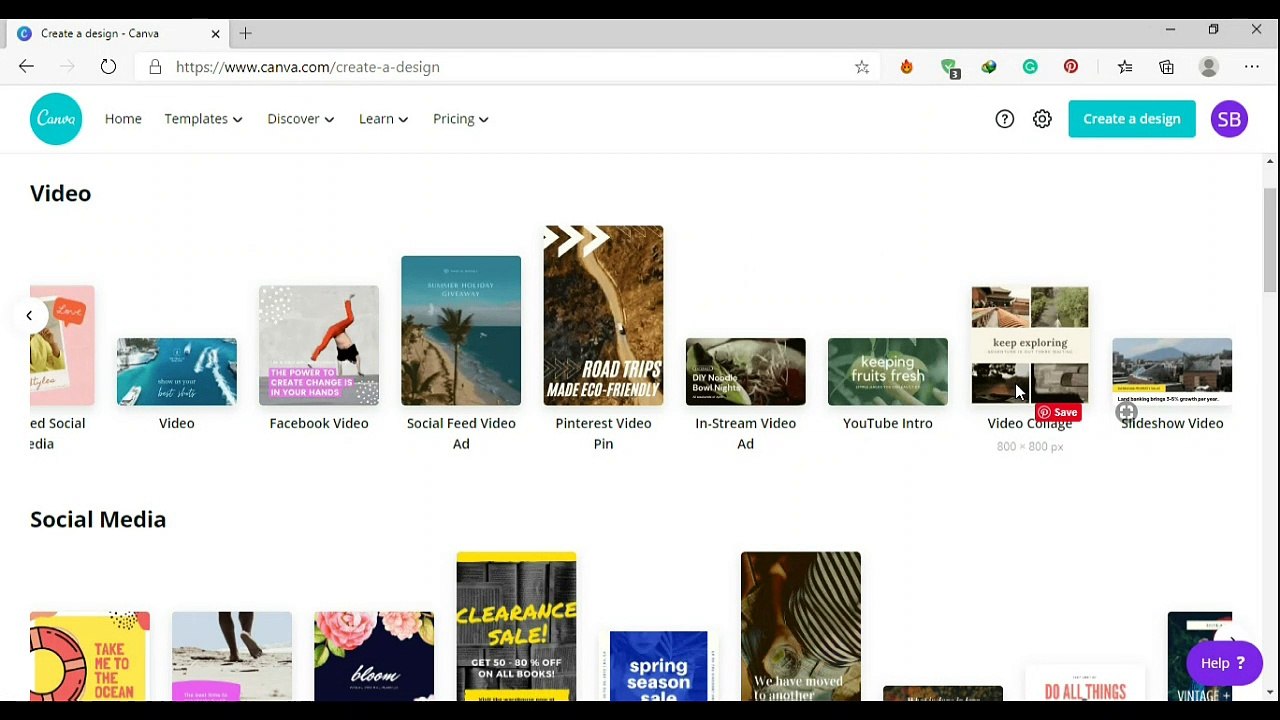Click the Social Feed Video Ad label
Screen dimensions: 1280x720
click(x=461, y=433)
